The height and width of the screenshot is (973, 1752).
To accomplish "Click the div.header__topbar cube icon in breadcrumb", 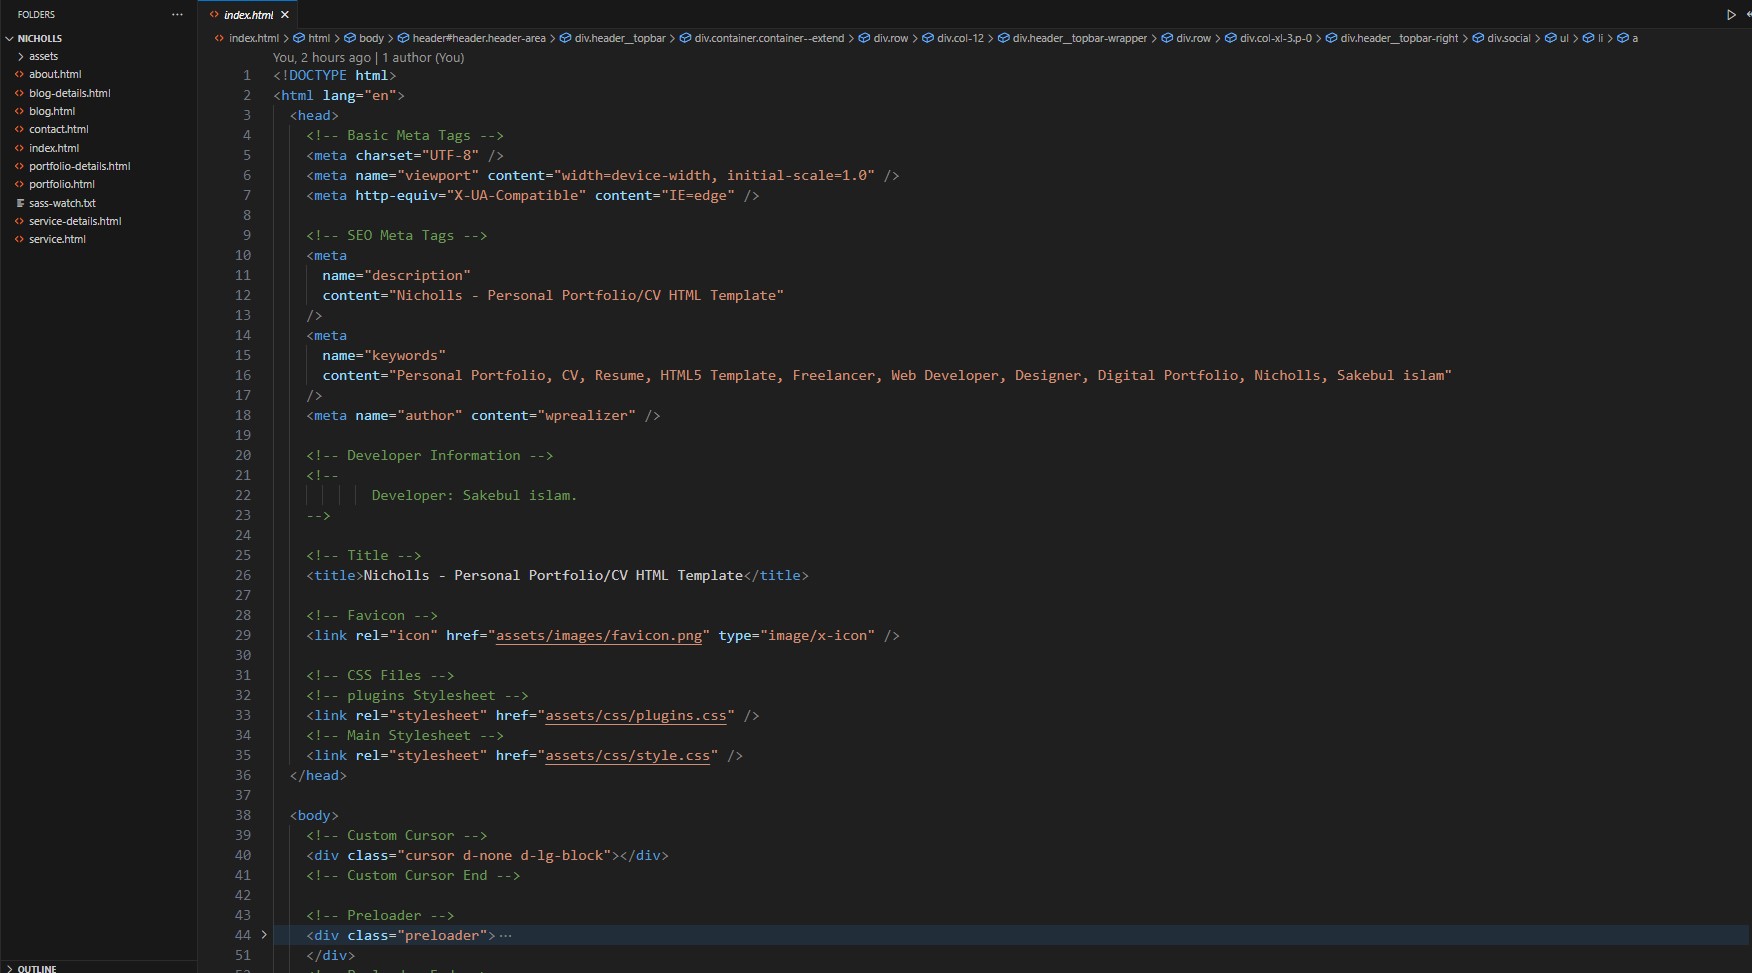I will pos(565,39).
